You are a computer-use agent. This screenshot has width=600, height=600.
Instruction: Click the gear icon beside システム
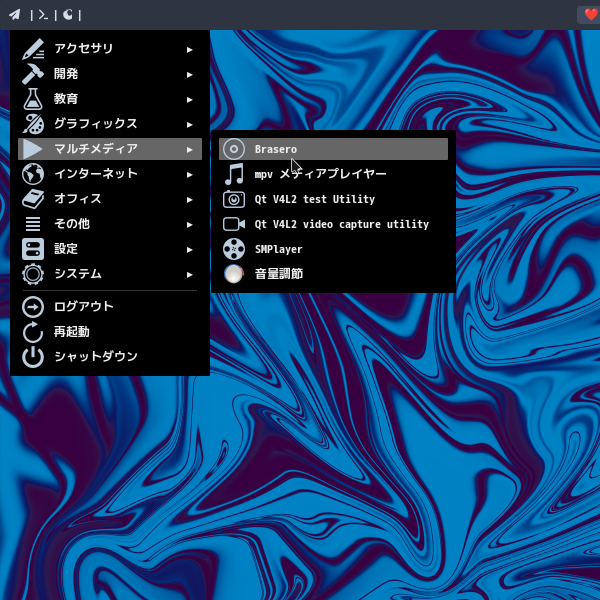(x=33, y=274)
